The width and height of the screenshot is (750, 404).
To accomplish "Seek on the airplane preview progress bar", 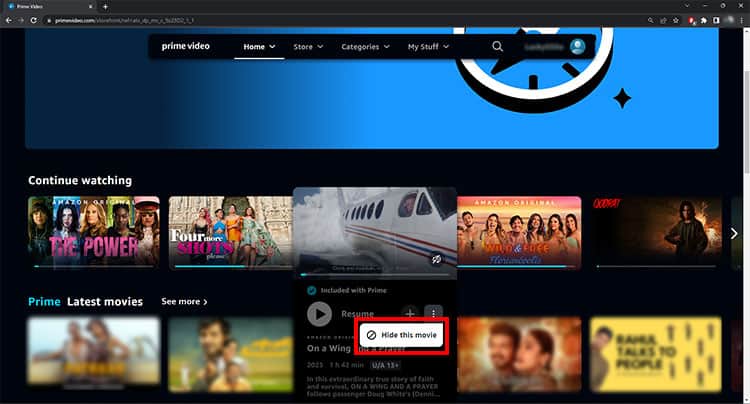I will click(375, 275).
